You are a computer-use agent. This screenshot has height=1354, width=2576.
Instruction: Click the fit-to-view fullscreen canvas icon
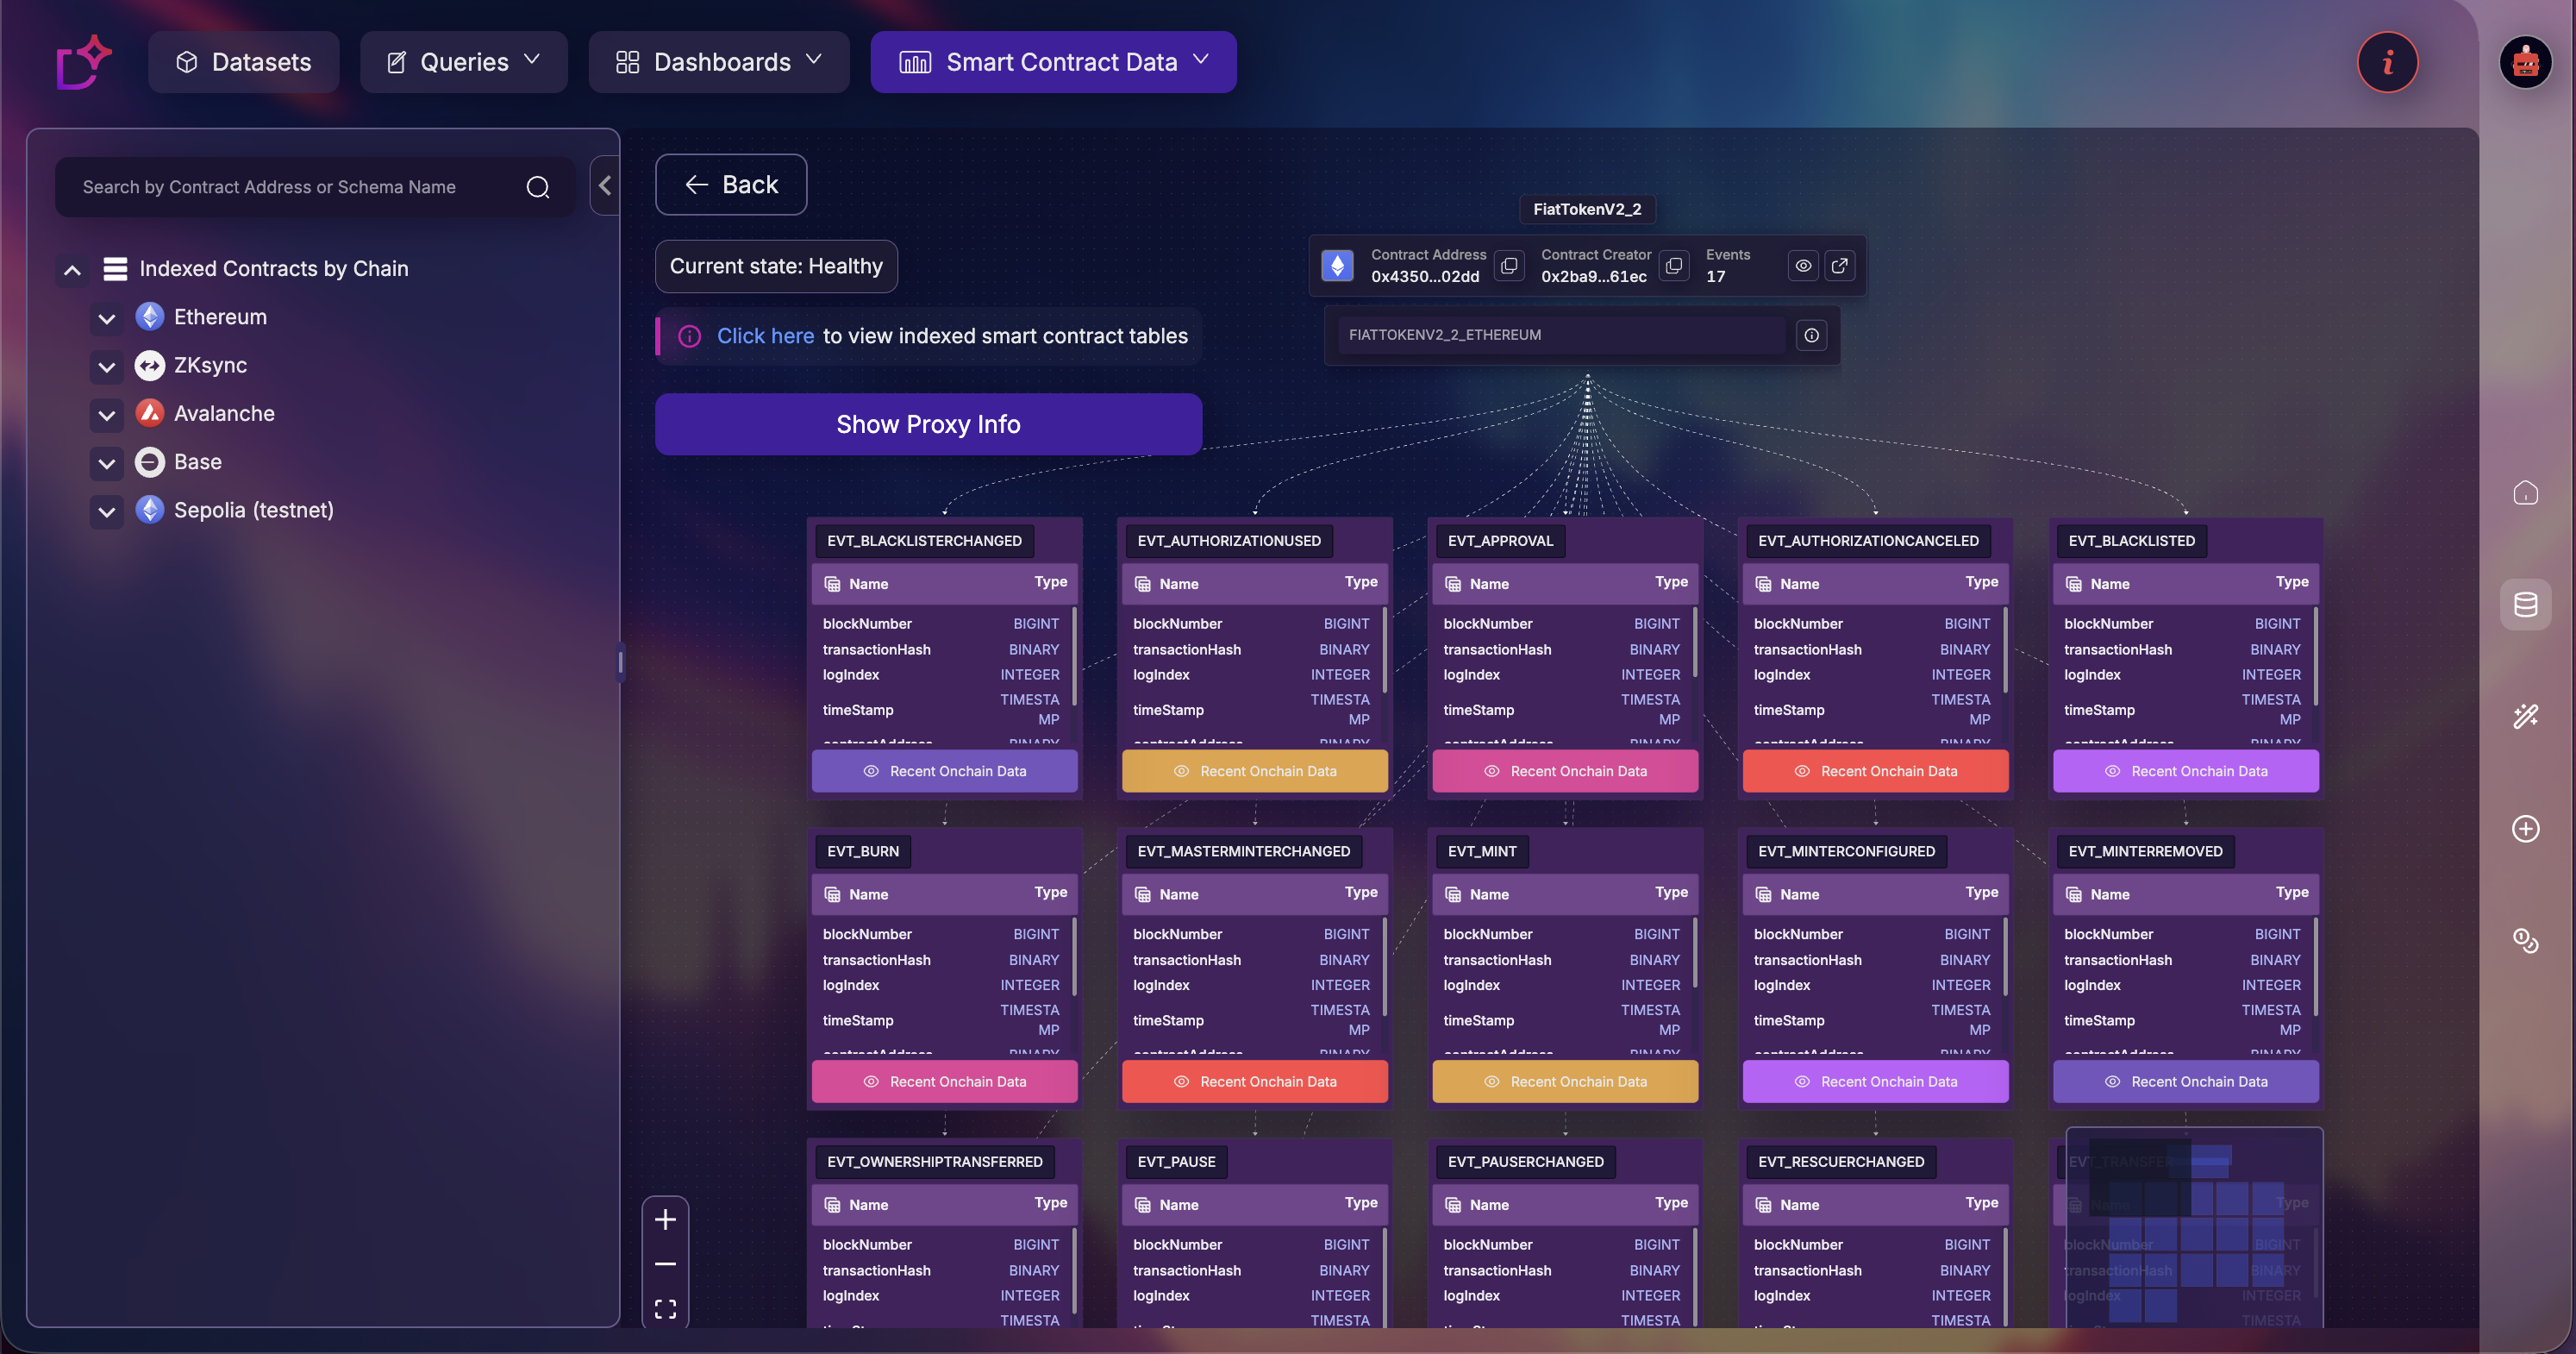pyautogui.click(x=665, y=1309)
